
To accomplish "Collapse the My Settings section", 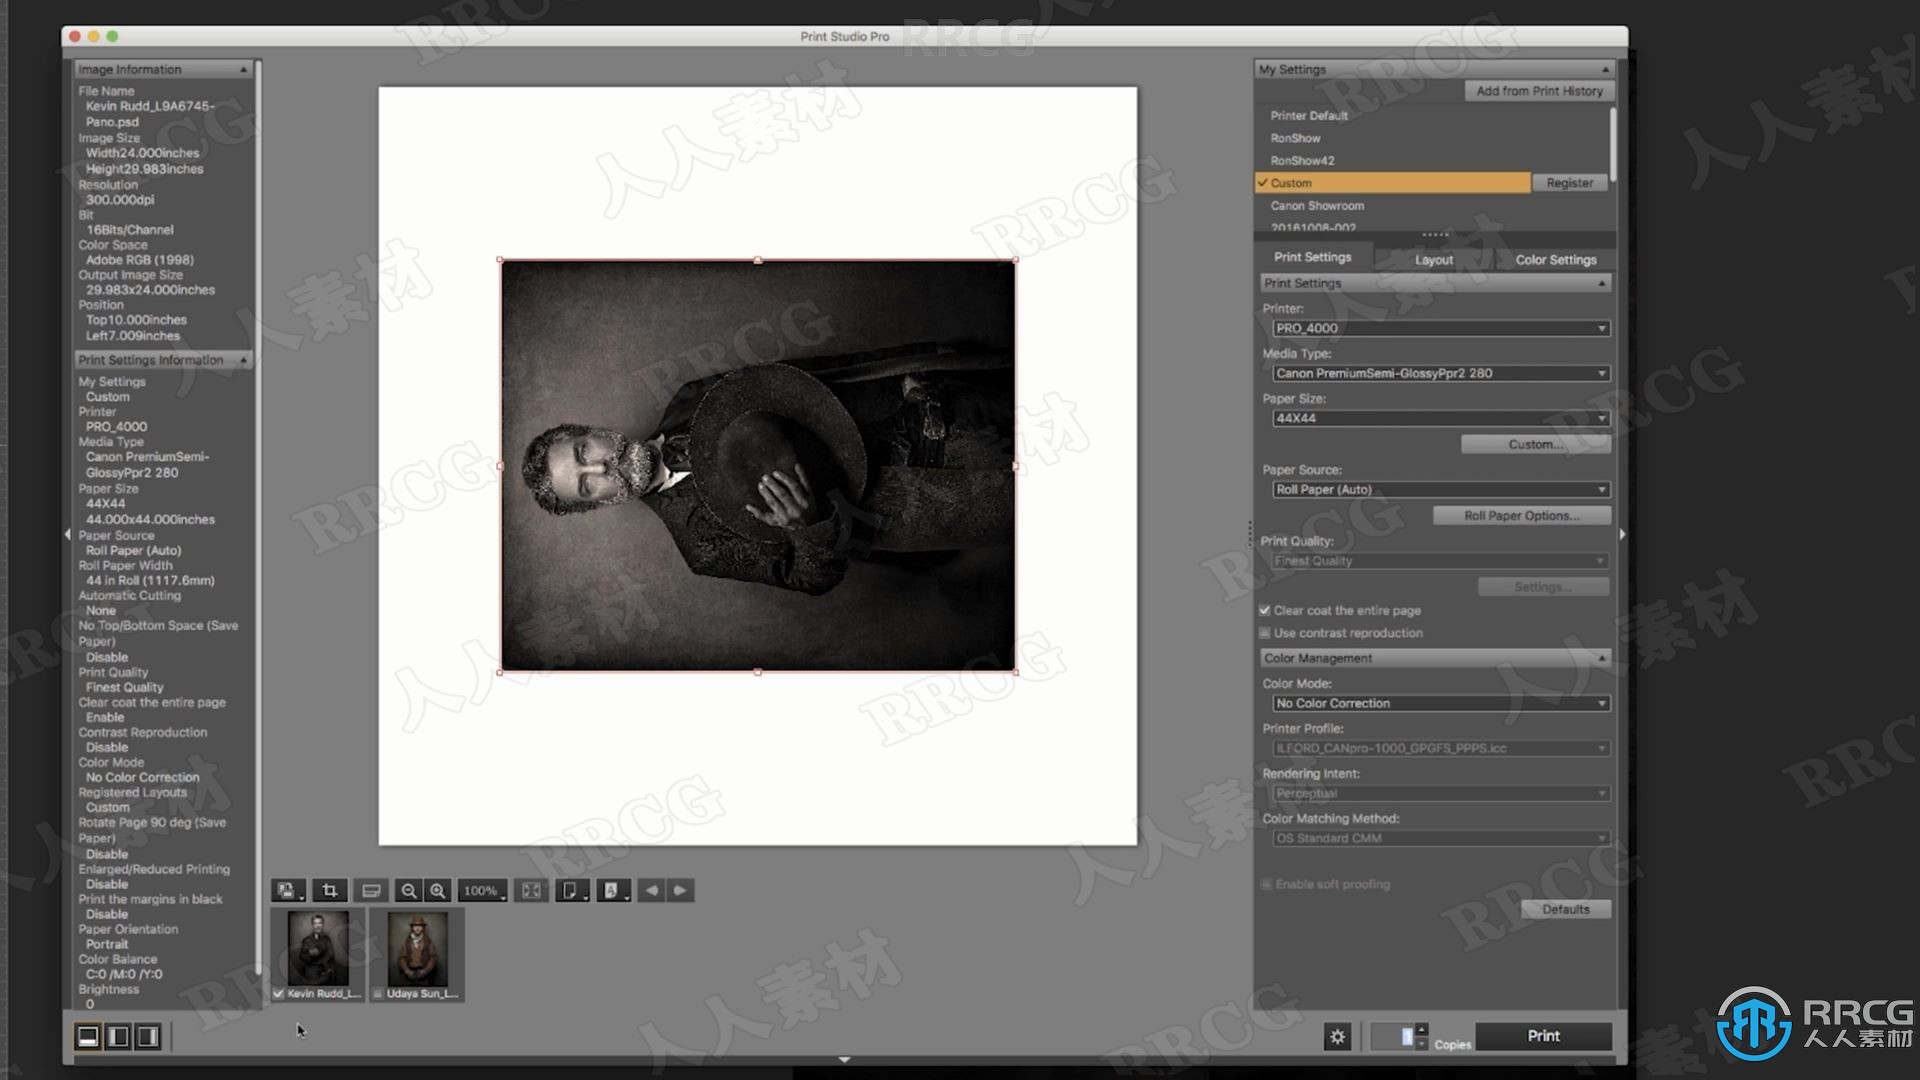I will [x=1605, y=69].
